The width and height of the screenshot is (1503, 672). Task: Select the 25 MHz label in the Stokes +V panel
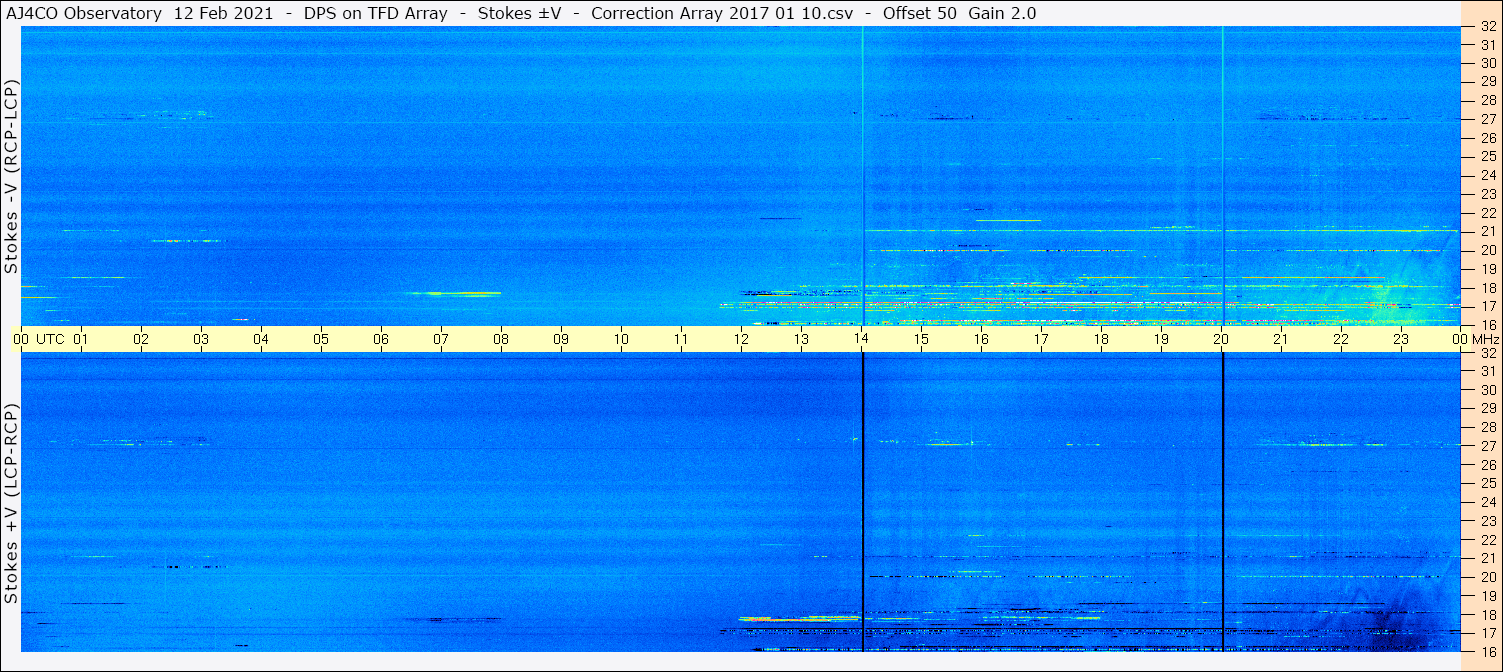pyautogui.click(x=1487, y=483)
